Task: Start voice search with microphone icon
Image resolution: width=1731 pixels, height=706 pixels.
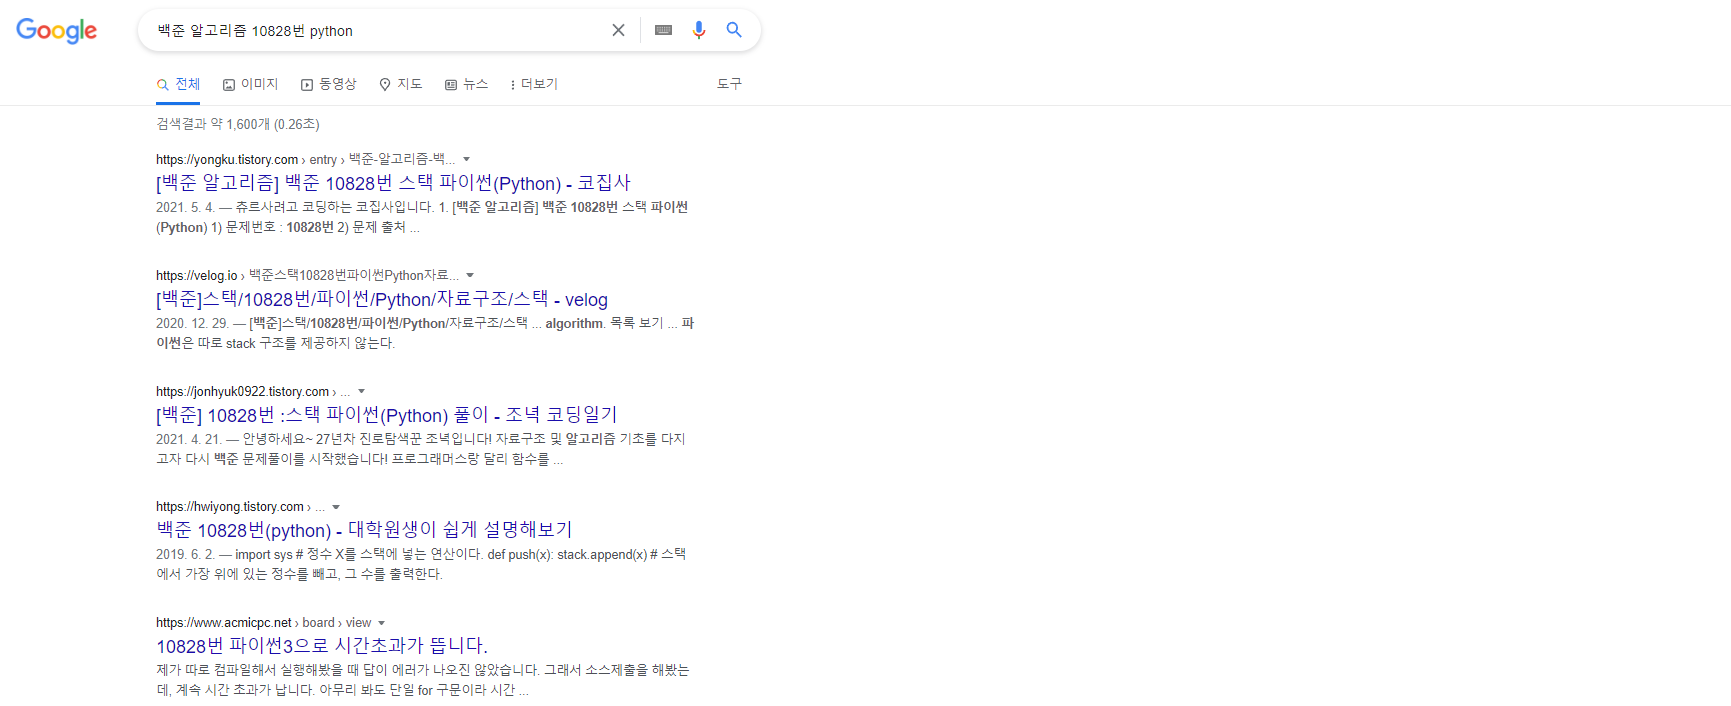Action: click(699, 30)
